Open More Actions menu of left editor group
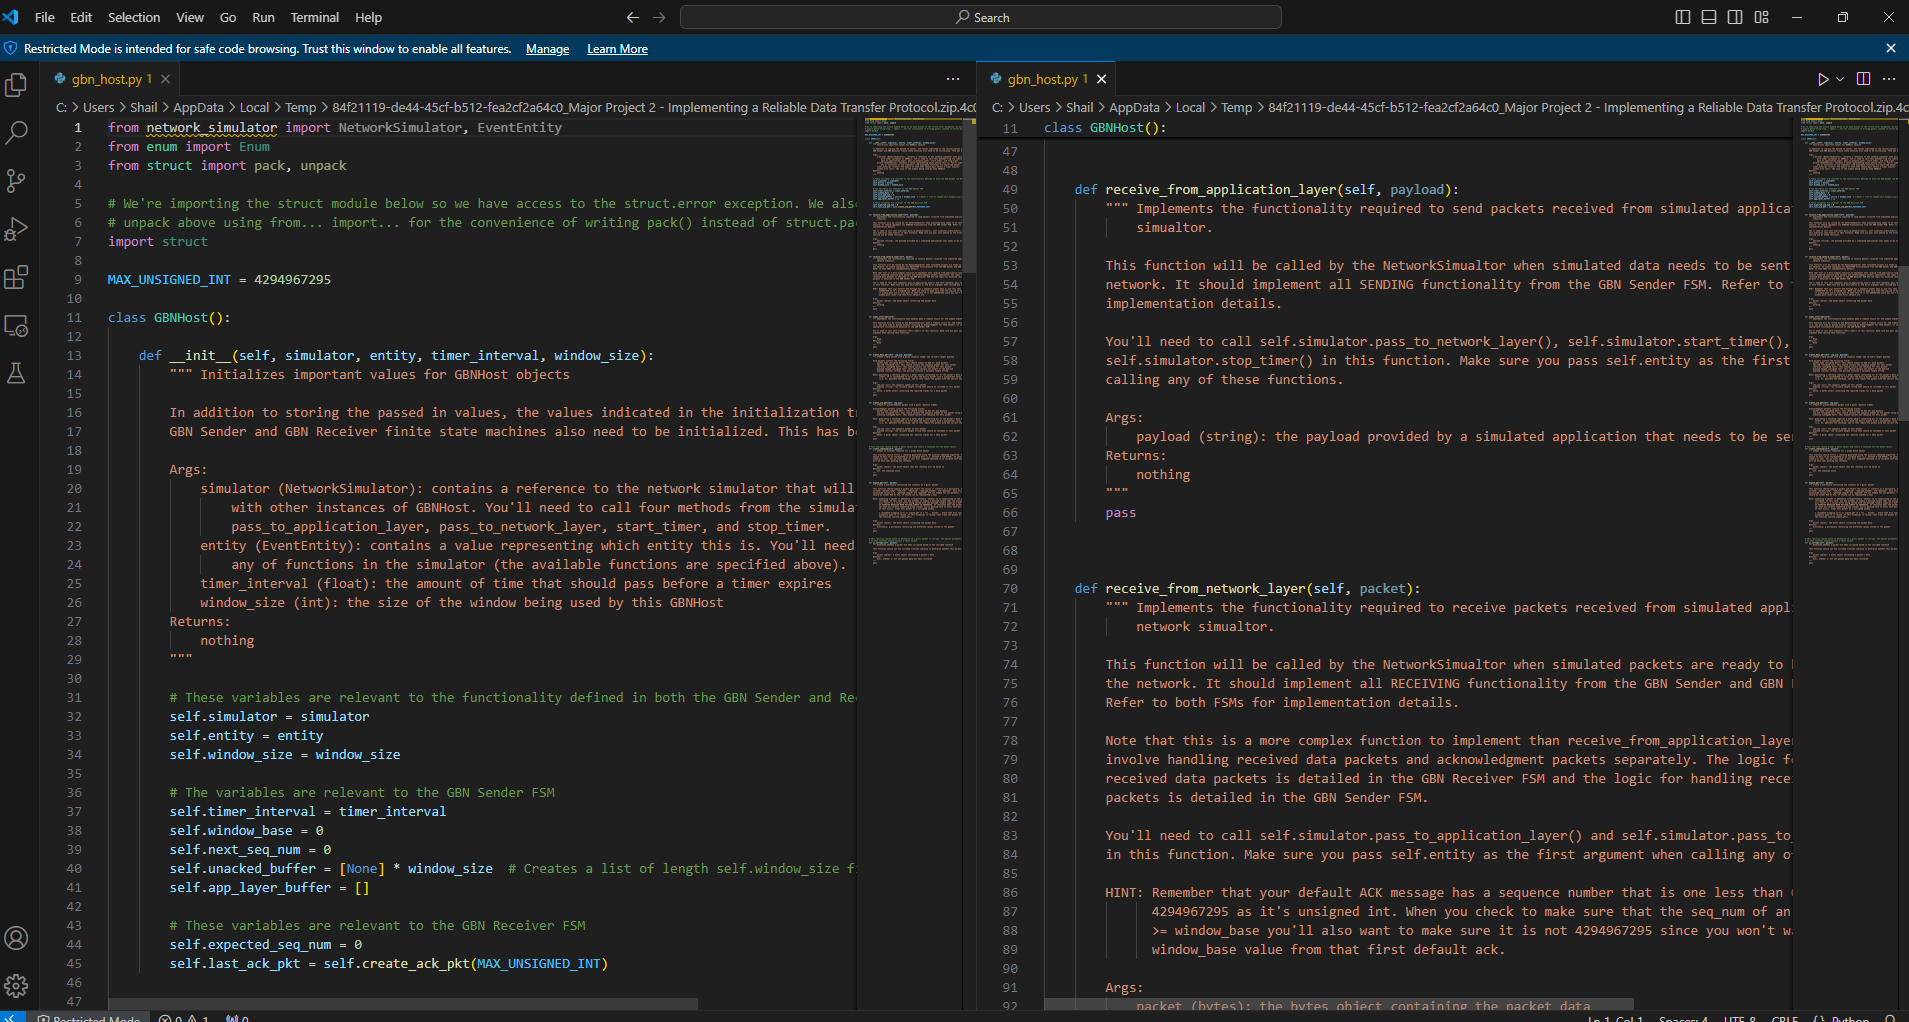Viewport: 1909px width, 1022px height. [x=952, y=79]
